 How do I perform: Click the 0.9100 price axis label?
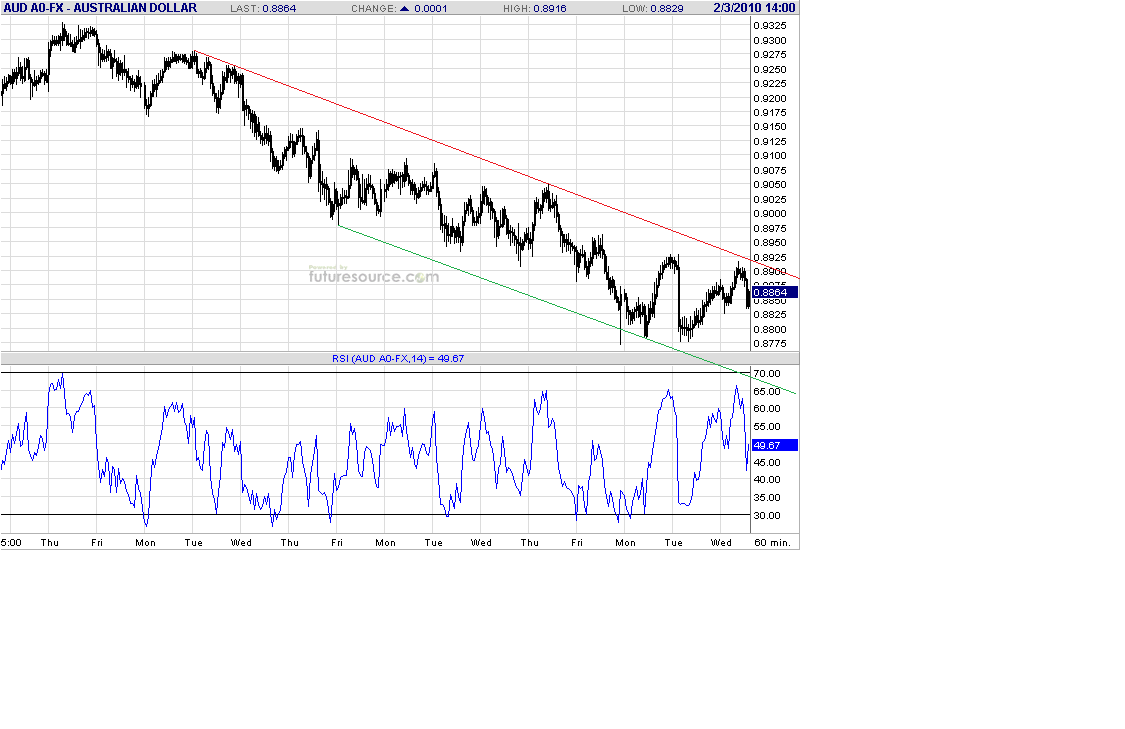pos(770,156)
